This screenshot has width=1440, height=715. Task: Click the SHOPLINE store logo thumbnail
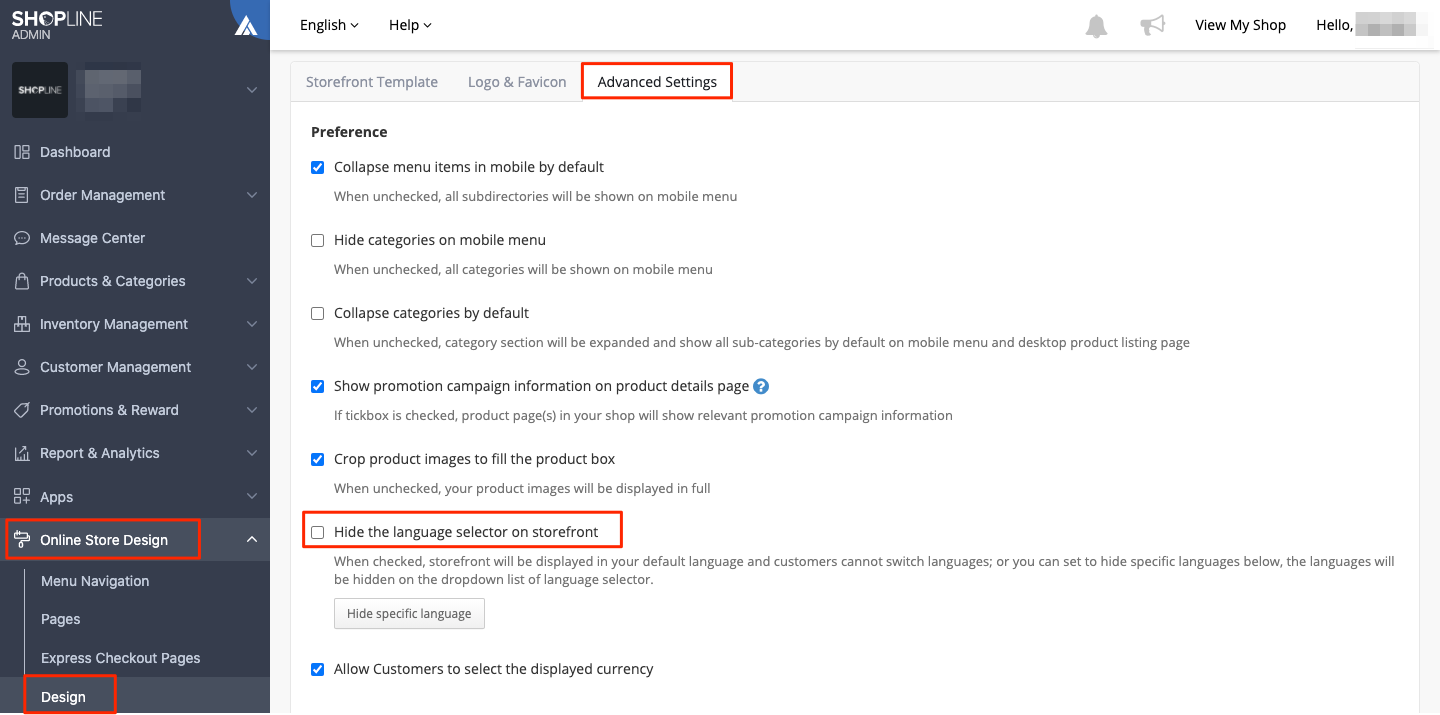(x=40, y=90)
